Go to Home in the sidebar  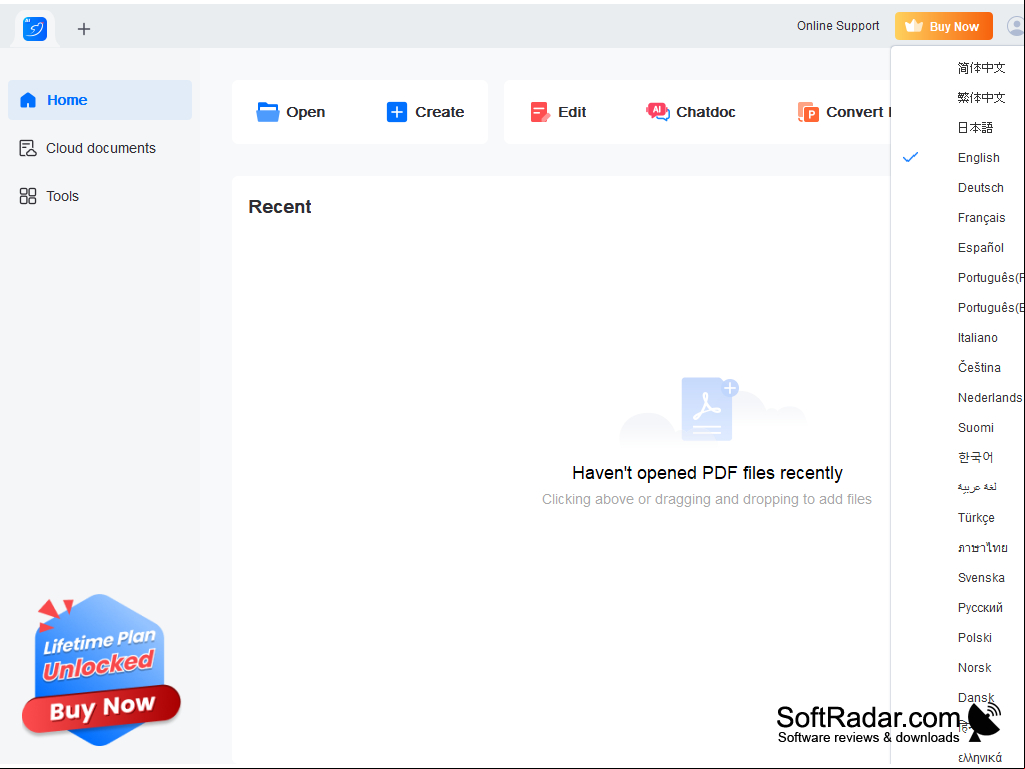(100, 100)
